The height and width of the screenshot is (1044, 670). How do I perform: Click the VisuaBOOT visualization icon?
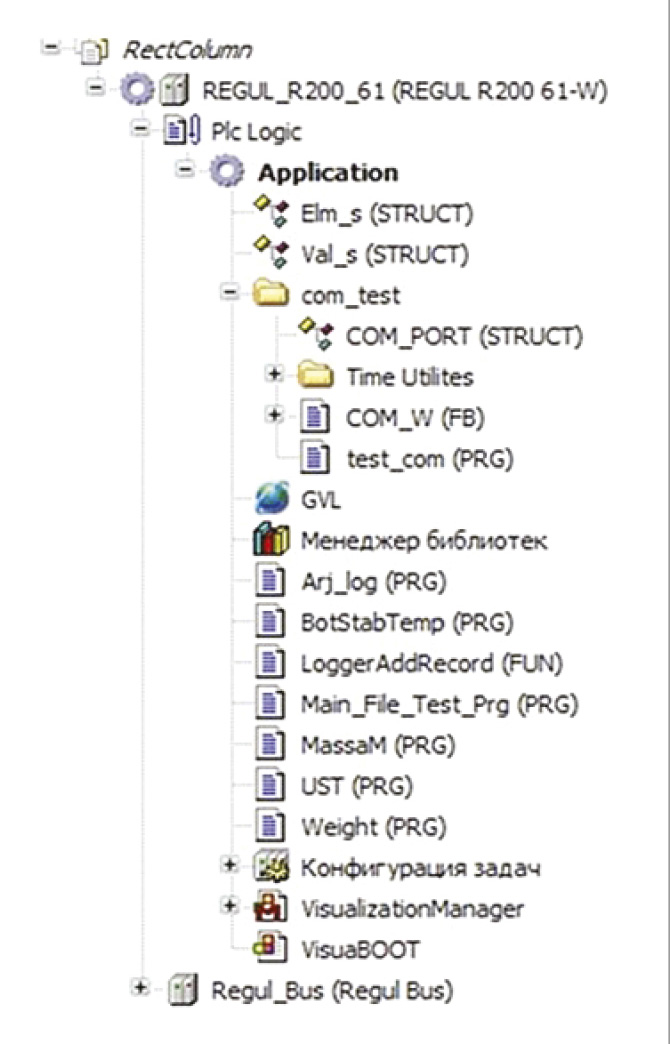point(271,948)
